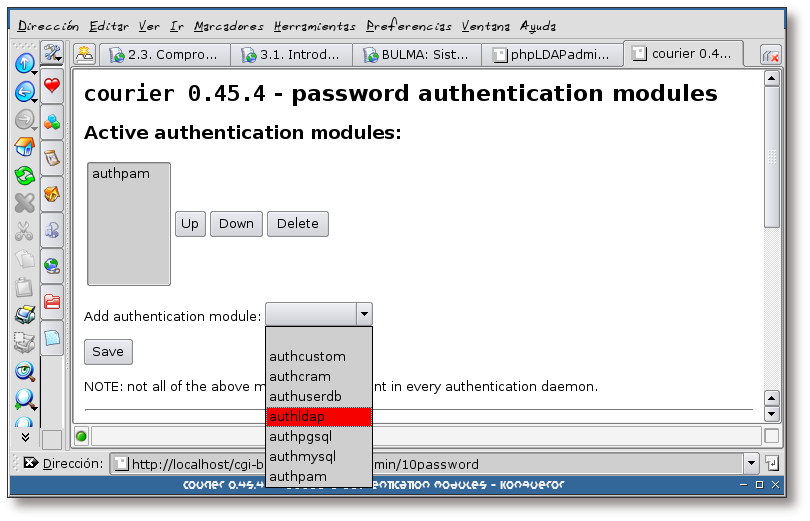
Task: Select authpam in active modules list
Action: [x=121, y=174]
